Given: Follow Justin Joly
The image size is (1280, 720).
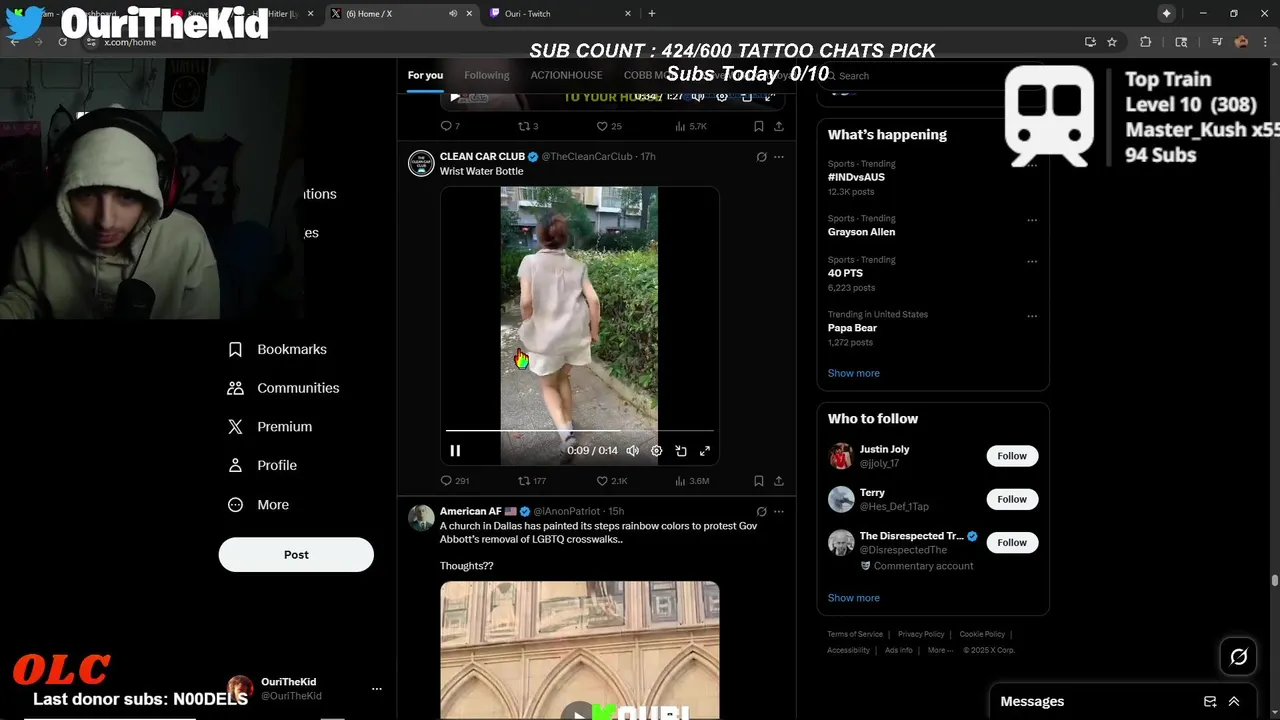Looking at the screenshot, I should (x=1012, y=456).
